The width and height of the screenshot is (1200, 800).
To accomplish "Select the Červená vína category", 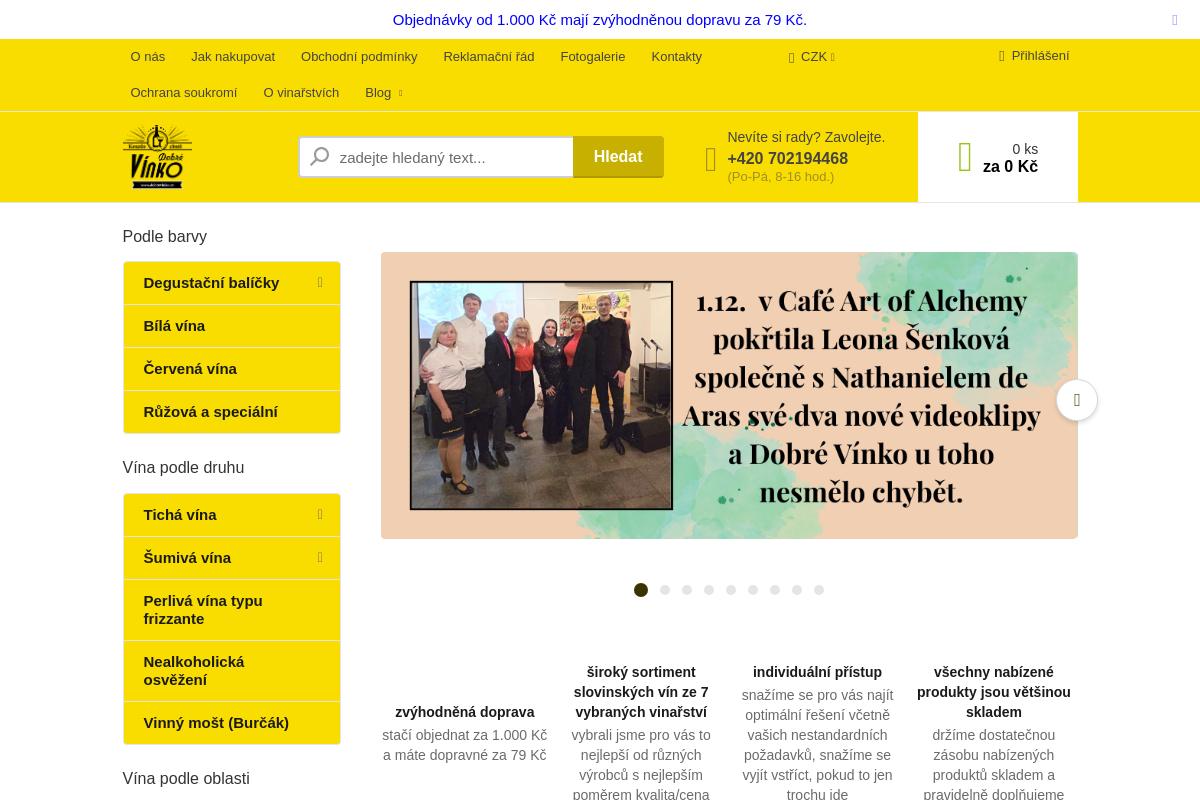I will pyautogui.click(x=232, y=369).
